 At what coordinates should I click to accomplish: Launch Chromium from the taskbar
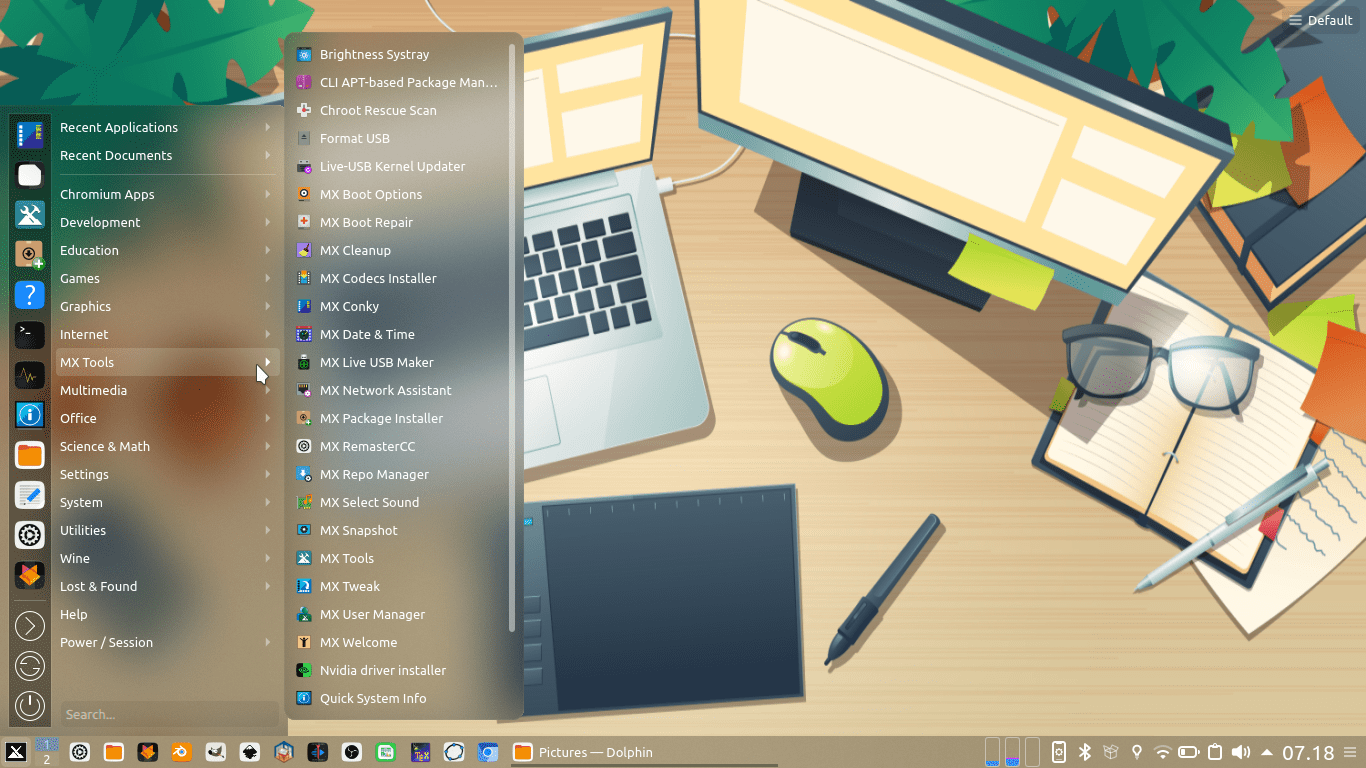click(x=488, y=752)
